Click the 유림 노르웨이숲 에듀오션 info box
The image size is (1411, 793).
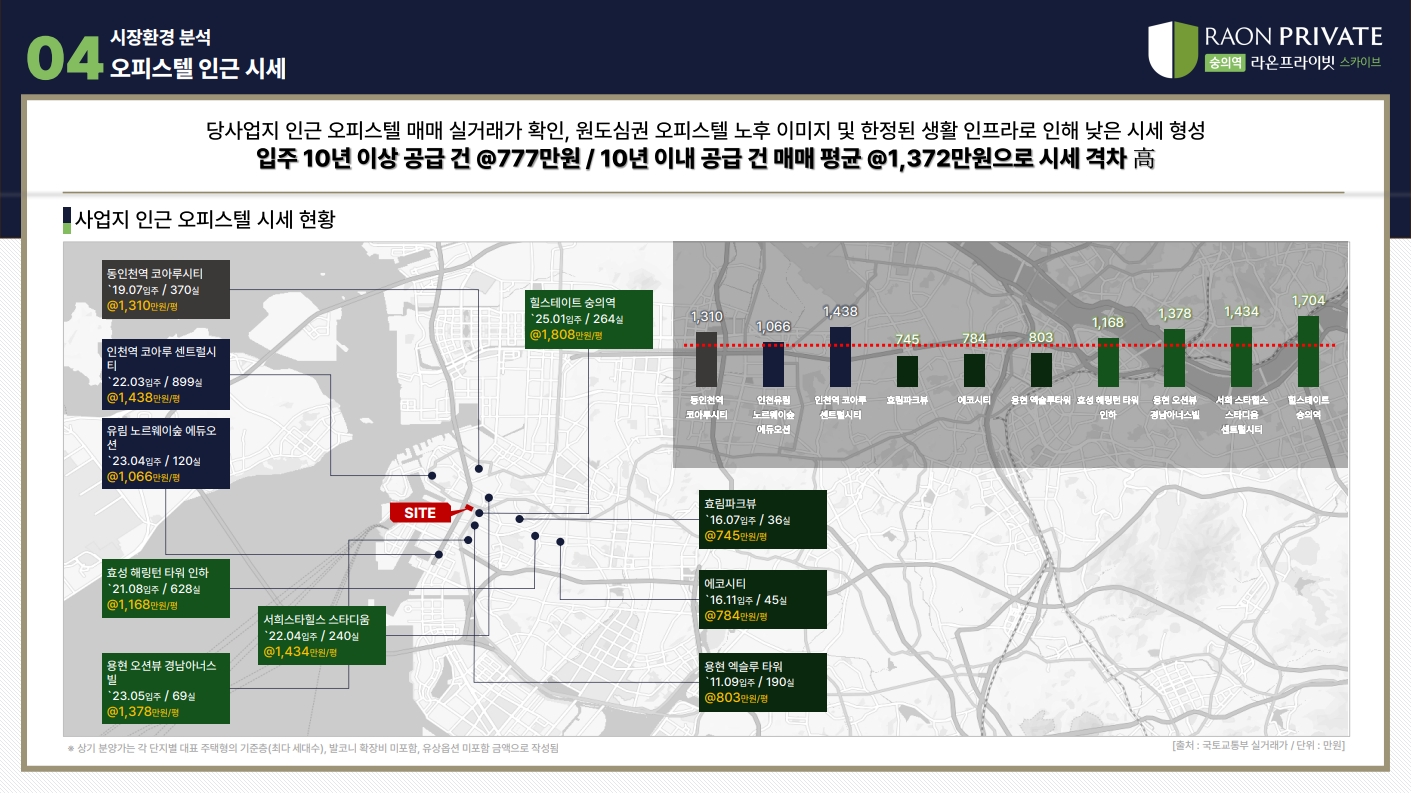click(166, 453)
